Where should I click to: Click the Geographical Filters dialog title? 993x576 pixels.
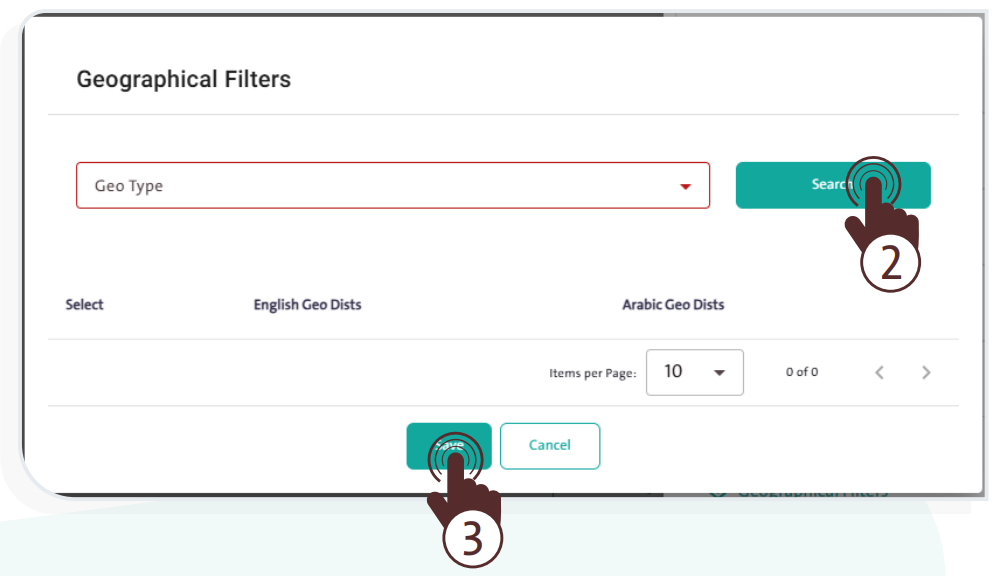pos(184,79)
